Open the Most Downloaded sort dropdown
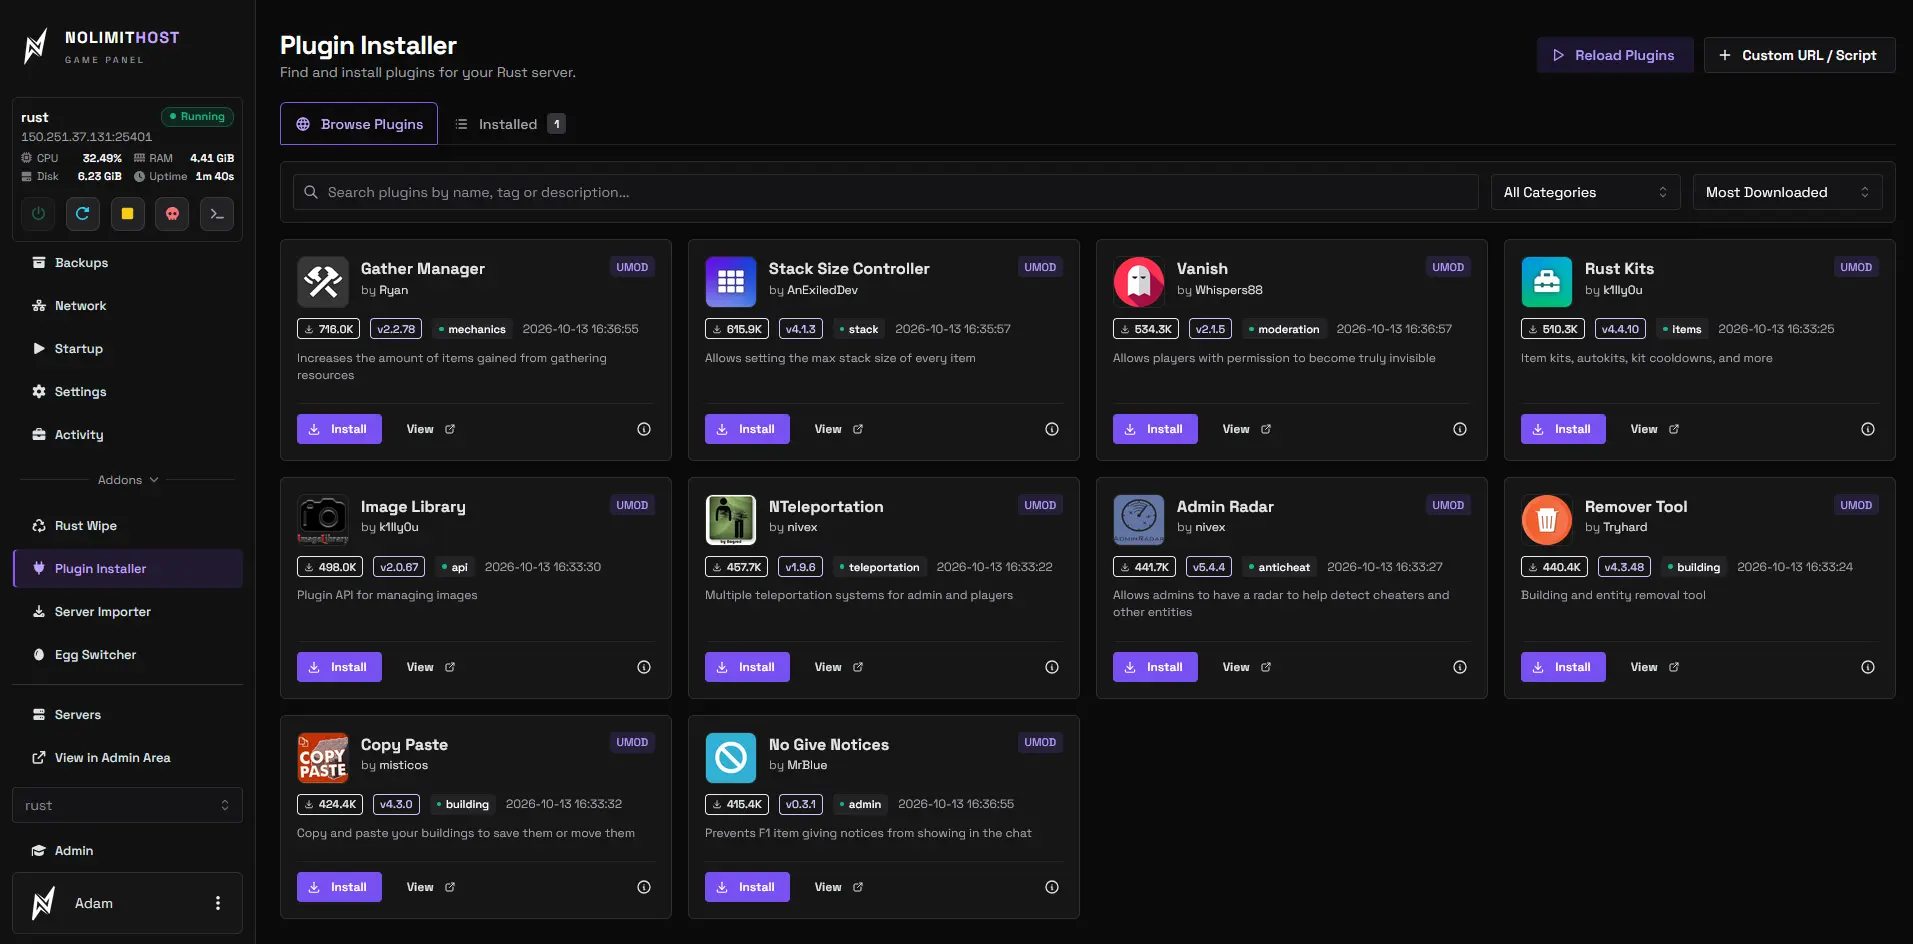This screenshot has width=1913, height=944. [x=1787, y=192]
